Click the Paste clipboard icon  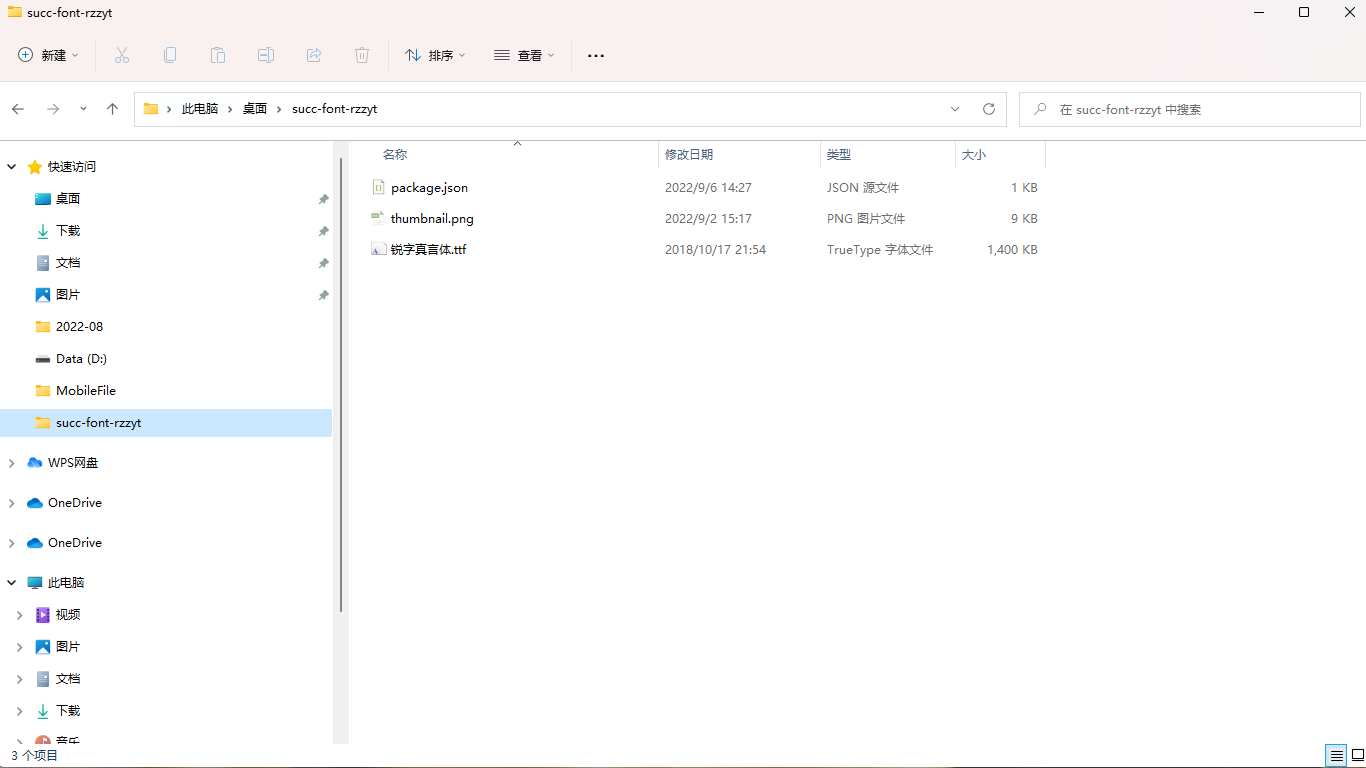(218, 55)
